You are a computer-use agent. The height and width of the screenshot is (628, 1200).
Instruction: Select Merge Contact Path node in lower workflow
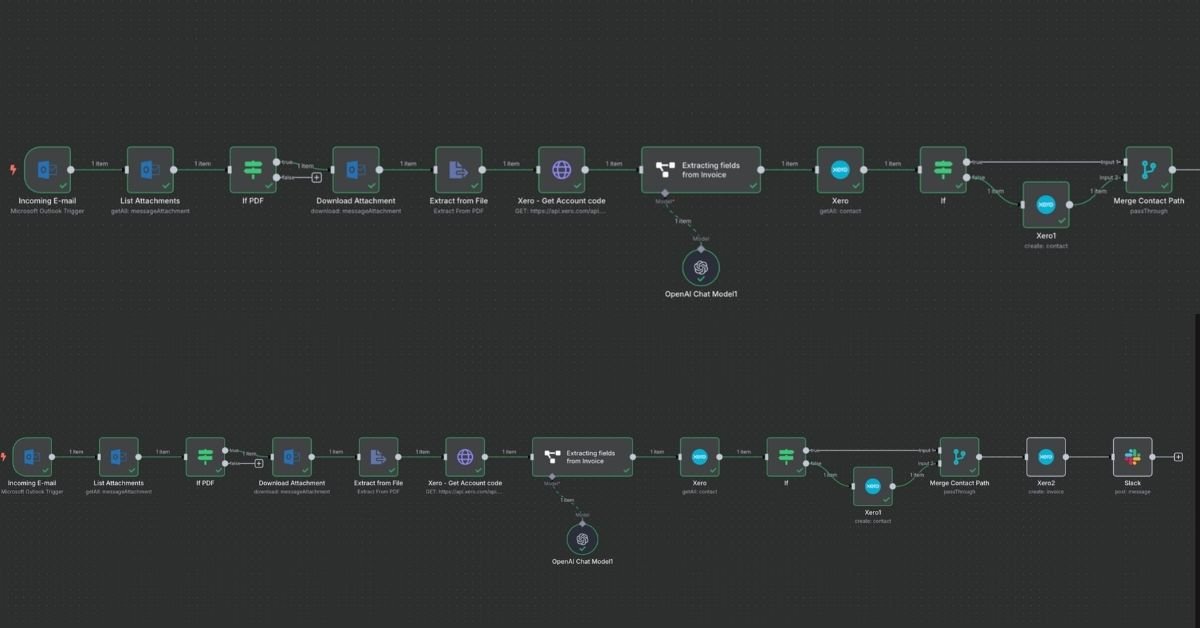pos(959,457)
